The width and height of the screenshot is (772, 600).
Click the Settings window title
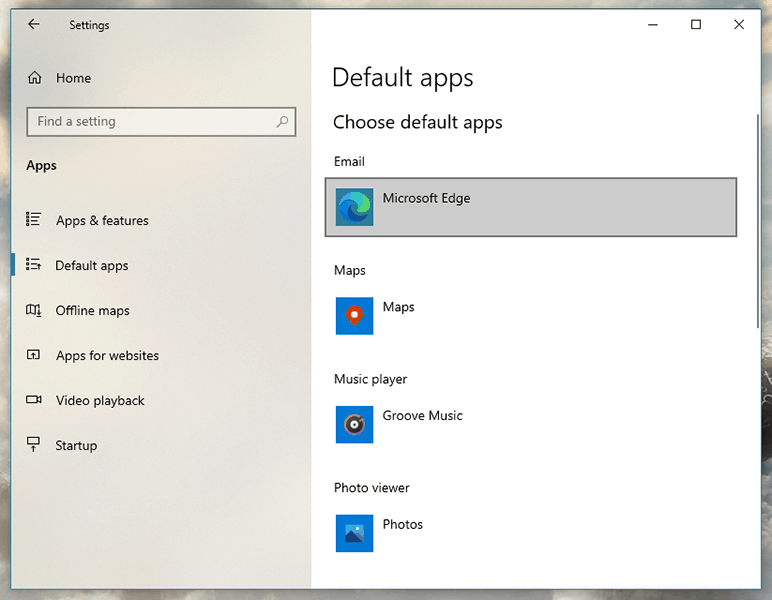pos(89,25)
